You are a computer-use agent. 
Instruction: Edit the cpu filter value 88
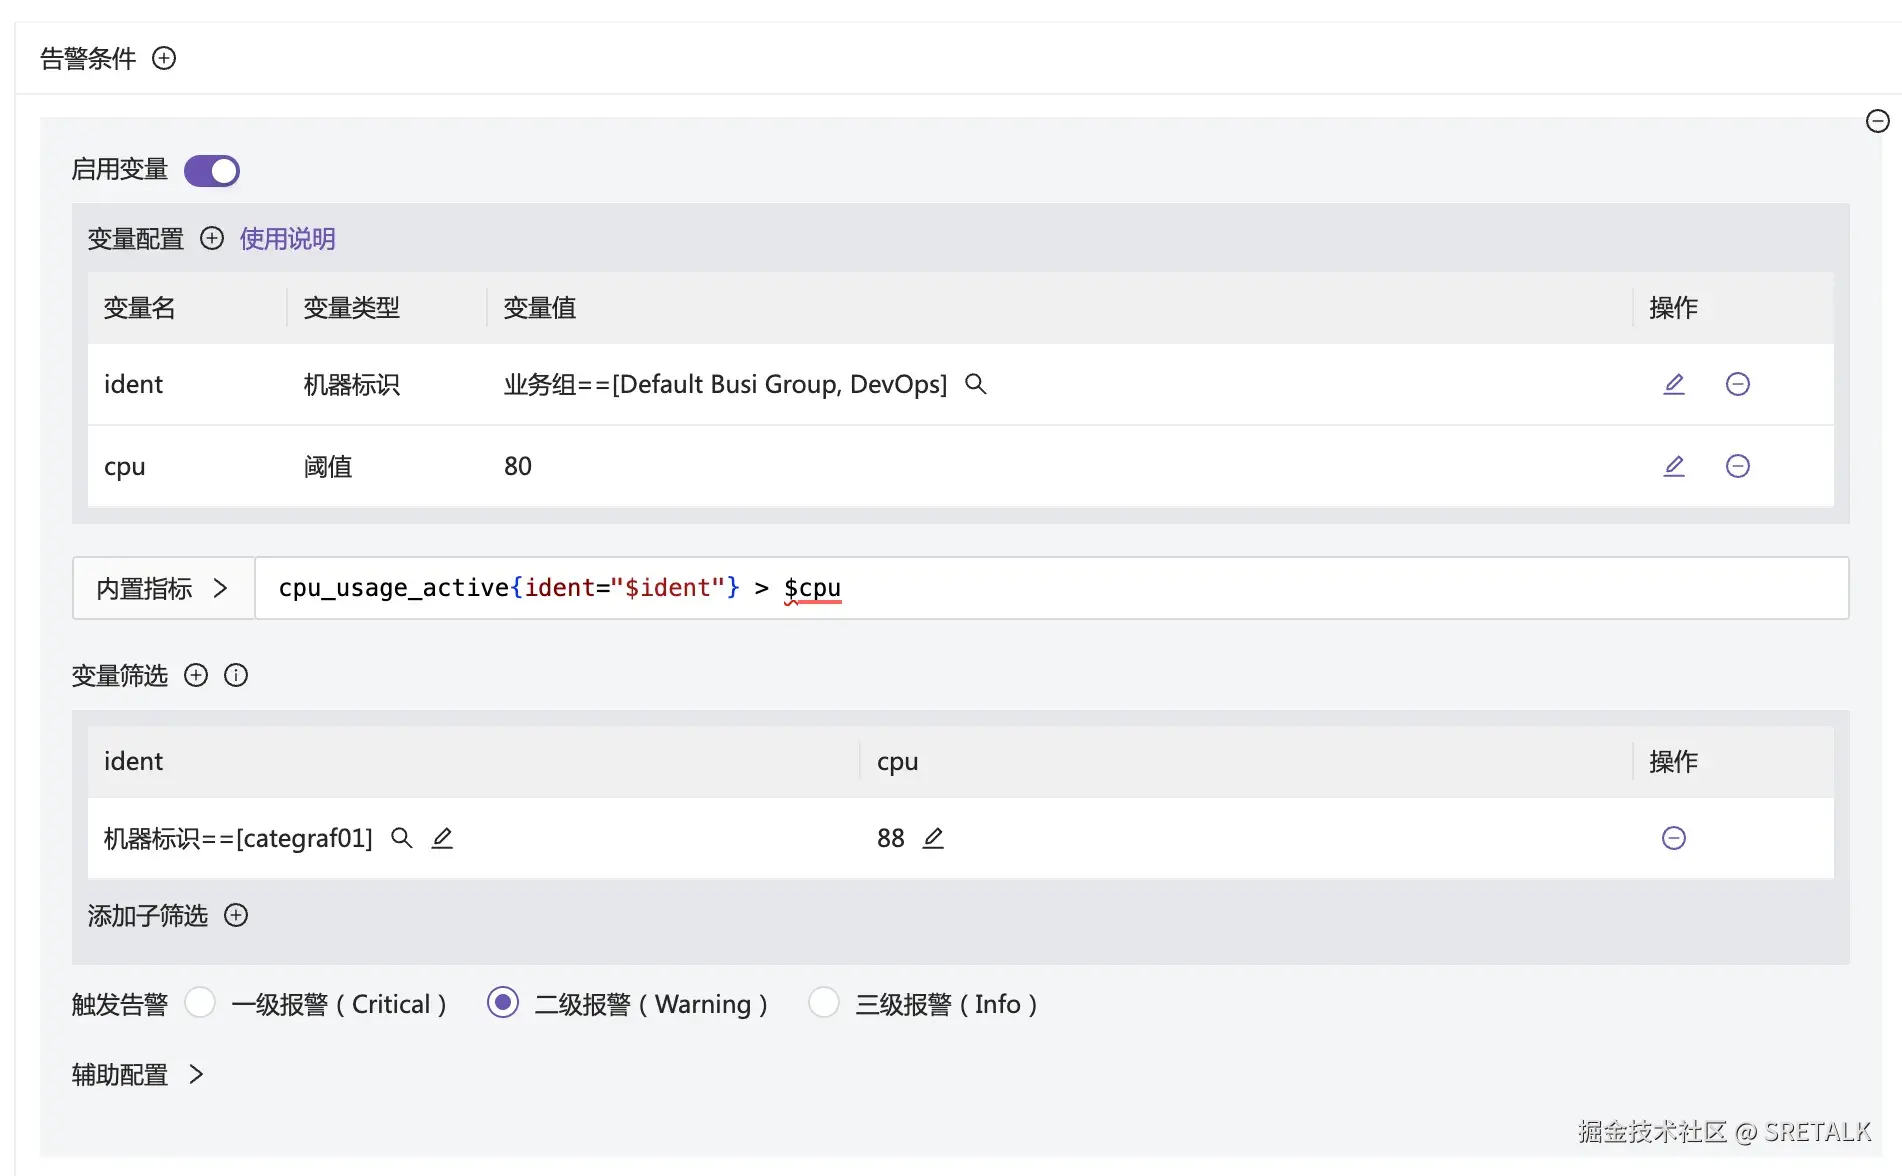(x=933, y=838)
